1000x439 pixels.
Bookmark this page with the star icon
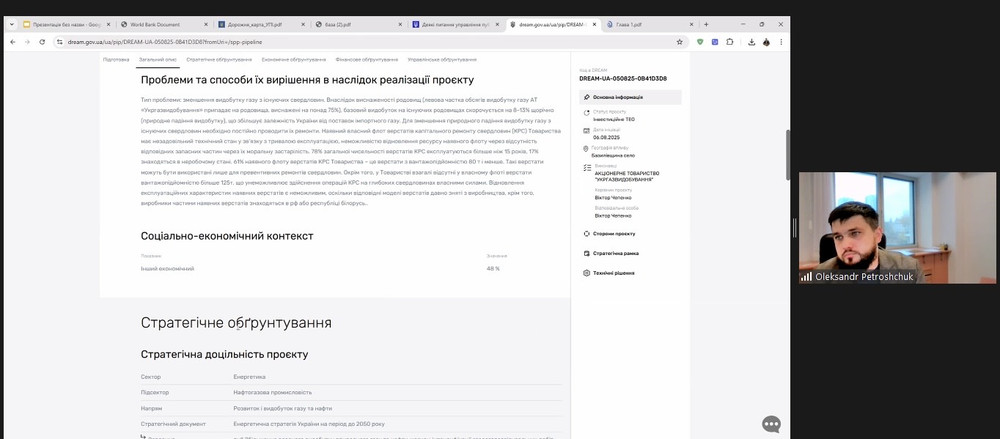click(680, 42)
